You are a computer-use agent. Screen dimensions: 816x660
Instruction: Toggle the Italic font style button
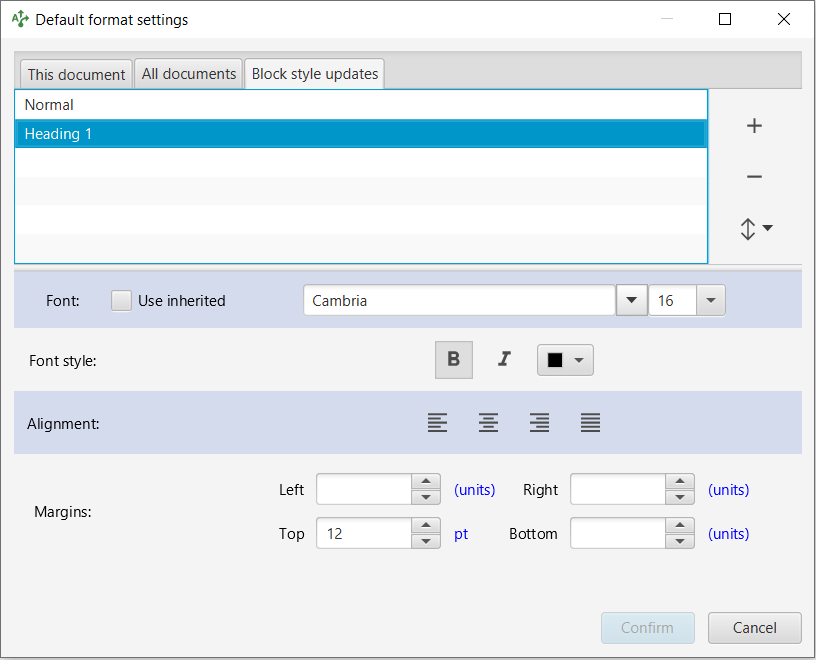(504, 359)
